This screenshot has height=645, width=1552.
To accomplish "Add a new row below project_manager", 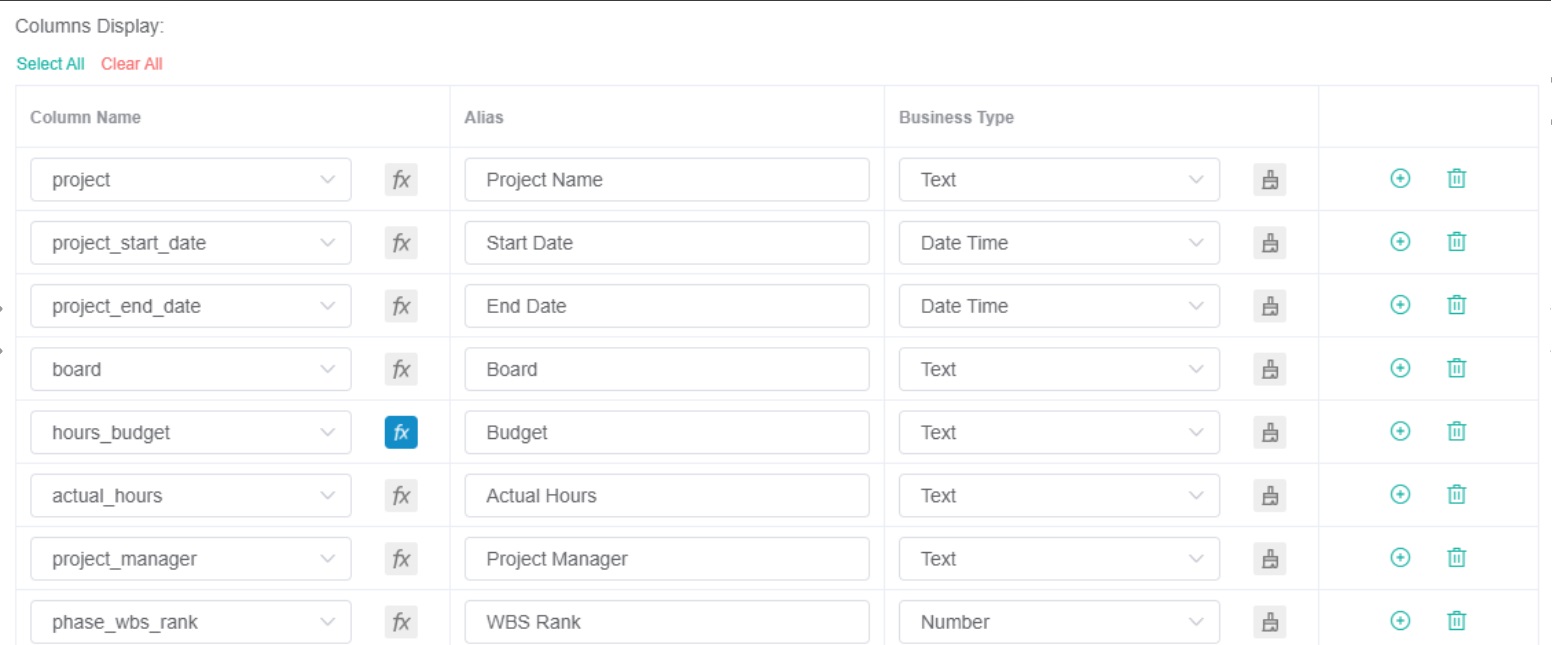I will 1400,558.
